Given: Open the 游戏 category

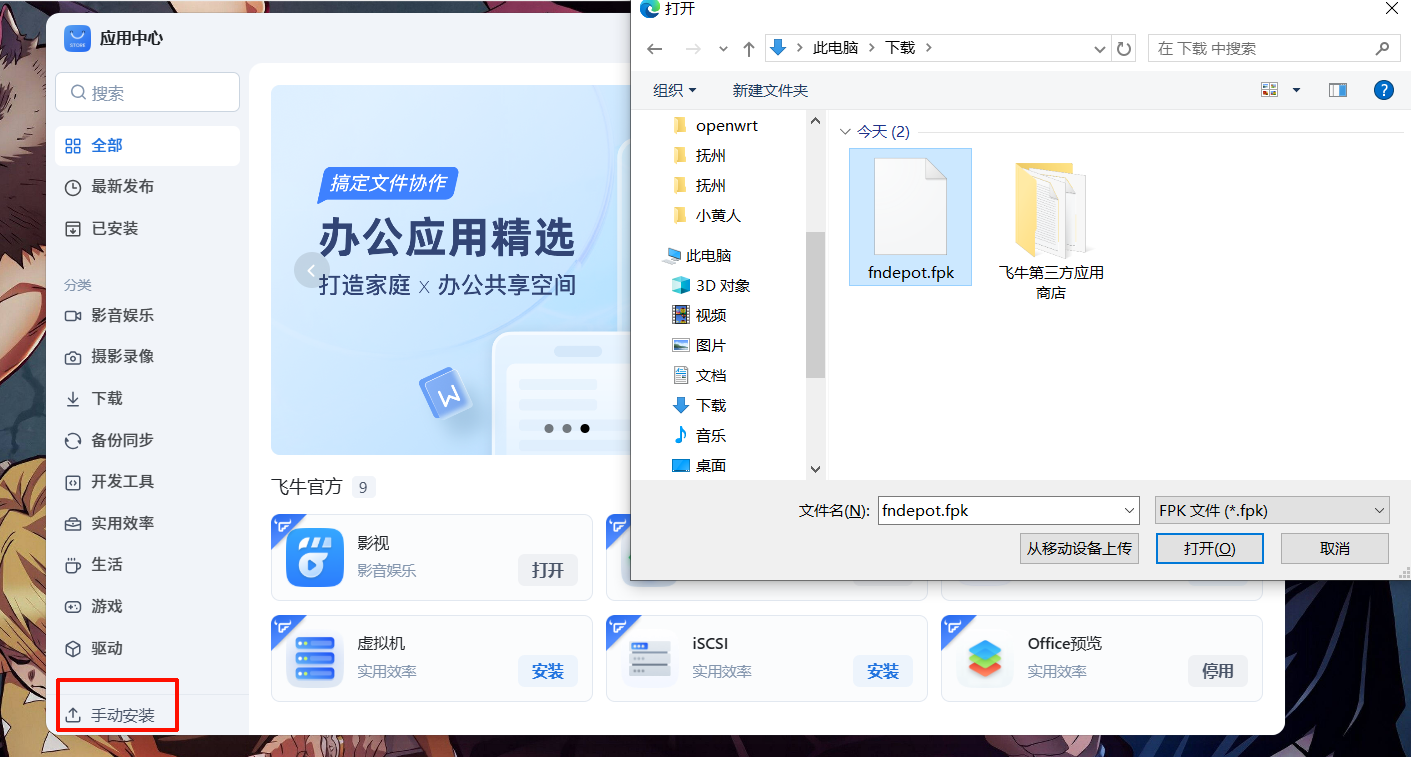Looking at the screenshot, I should pos(147,607).
